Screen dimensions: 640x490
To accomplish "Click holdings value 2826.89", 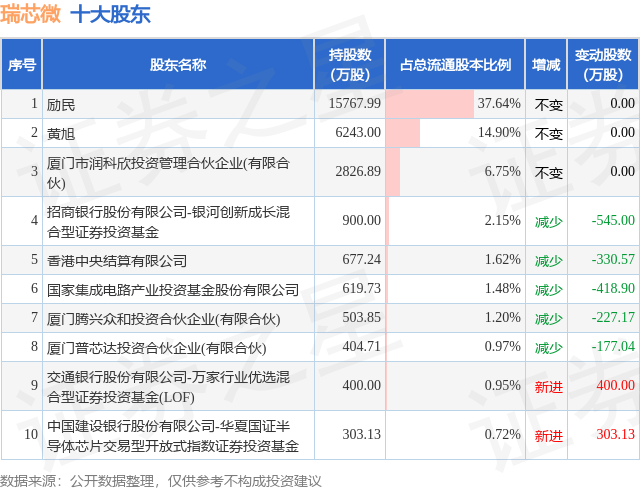I will tap(358, 171).
